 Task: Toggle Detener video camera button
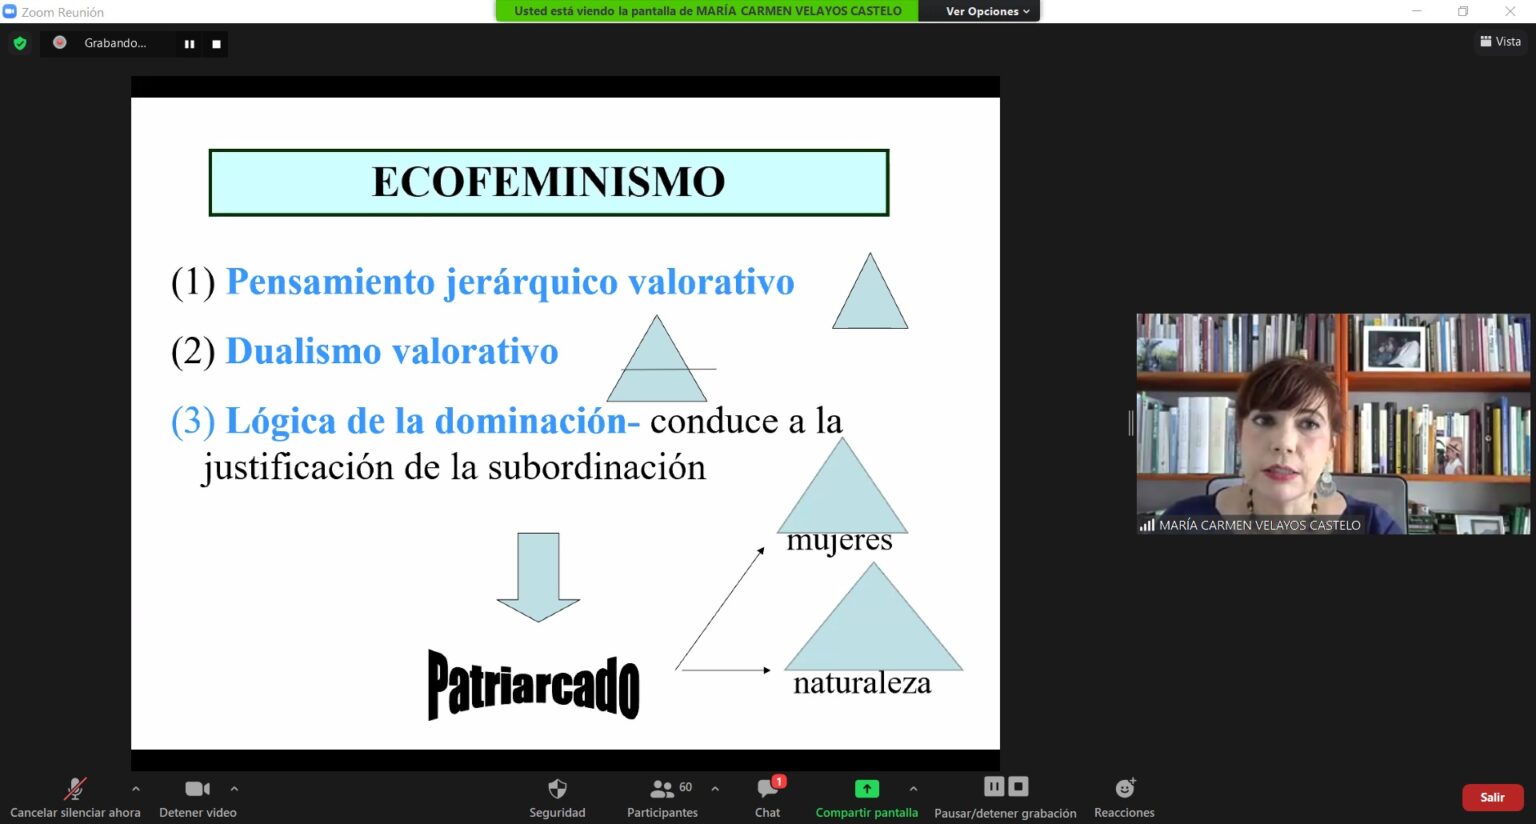point(197,789)
